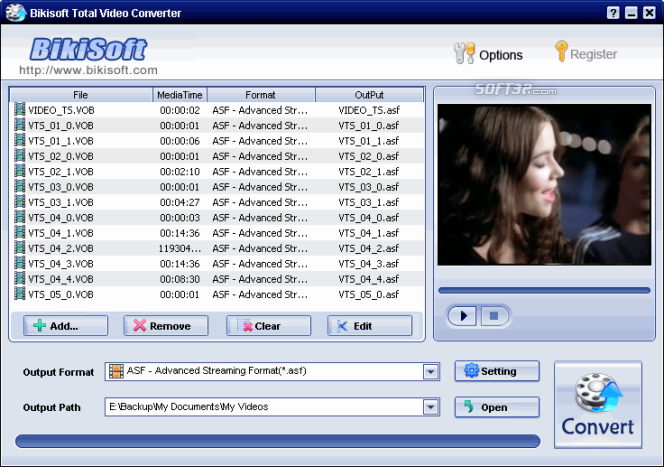The image size is (664, 467).
Task: Remove the selected file
Action: (166, 326)
